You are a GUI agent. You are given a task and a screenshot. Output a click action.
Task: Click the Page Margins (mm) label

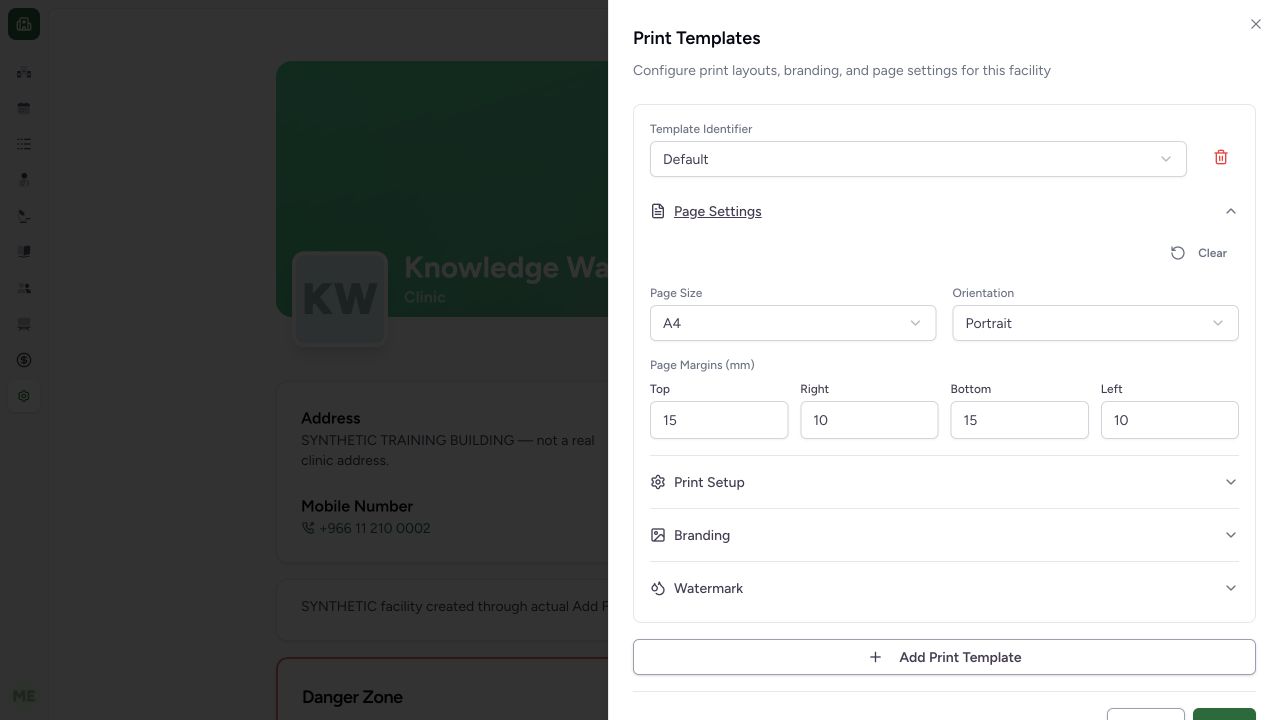pyautogui.click(x=702, y=365)
